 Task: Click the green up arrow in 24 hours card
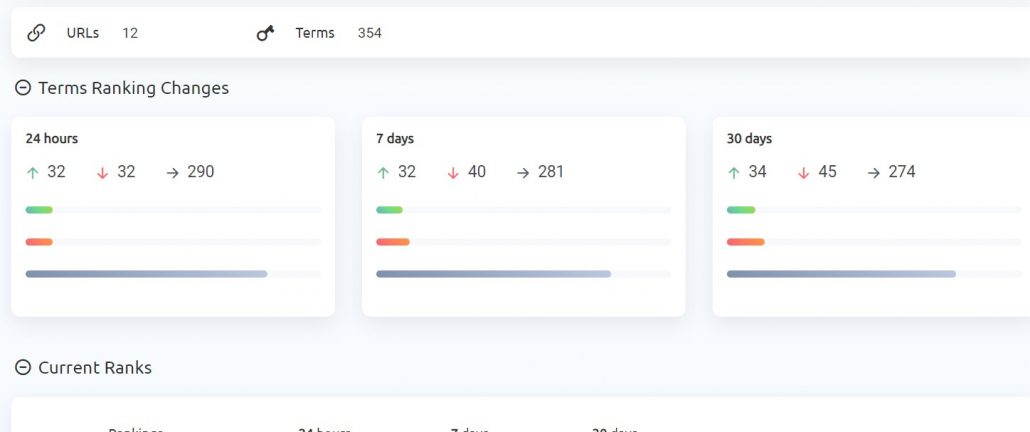tap(32, 173)
